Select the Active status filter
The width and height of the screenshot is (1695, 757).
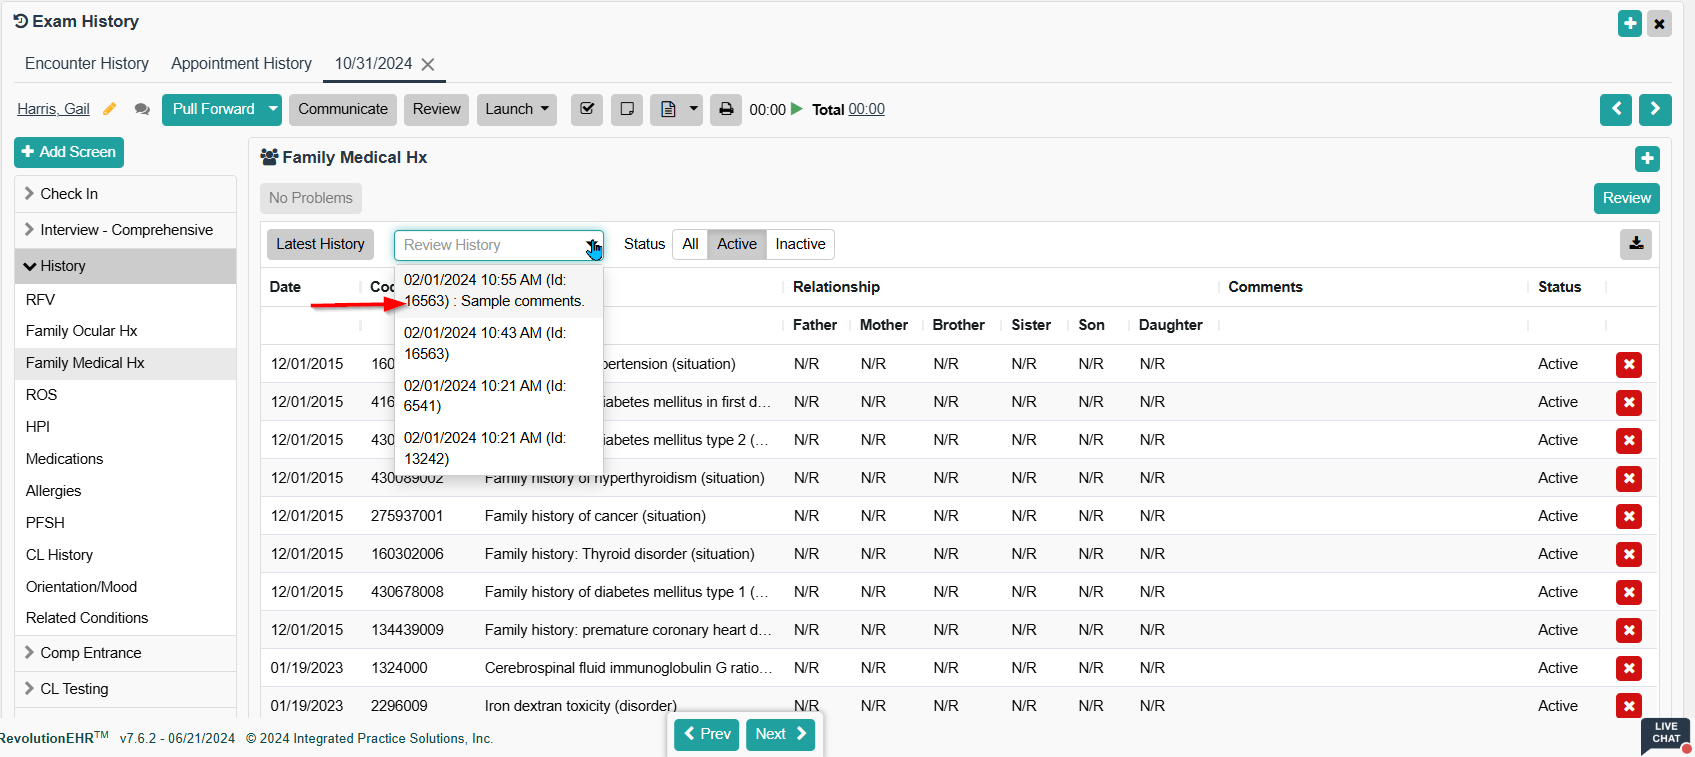(736, 244)
